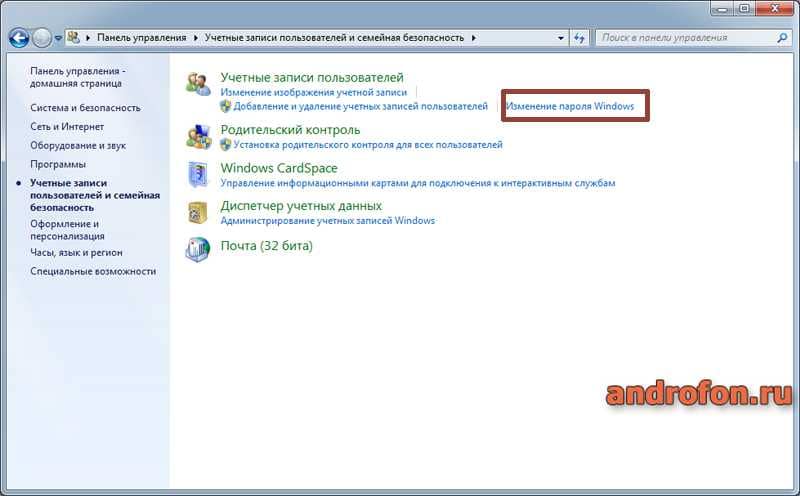The height and width of the screenshot is (496, 800).
Task: Click Изменение пароля Windows link
Action: 569,106
